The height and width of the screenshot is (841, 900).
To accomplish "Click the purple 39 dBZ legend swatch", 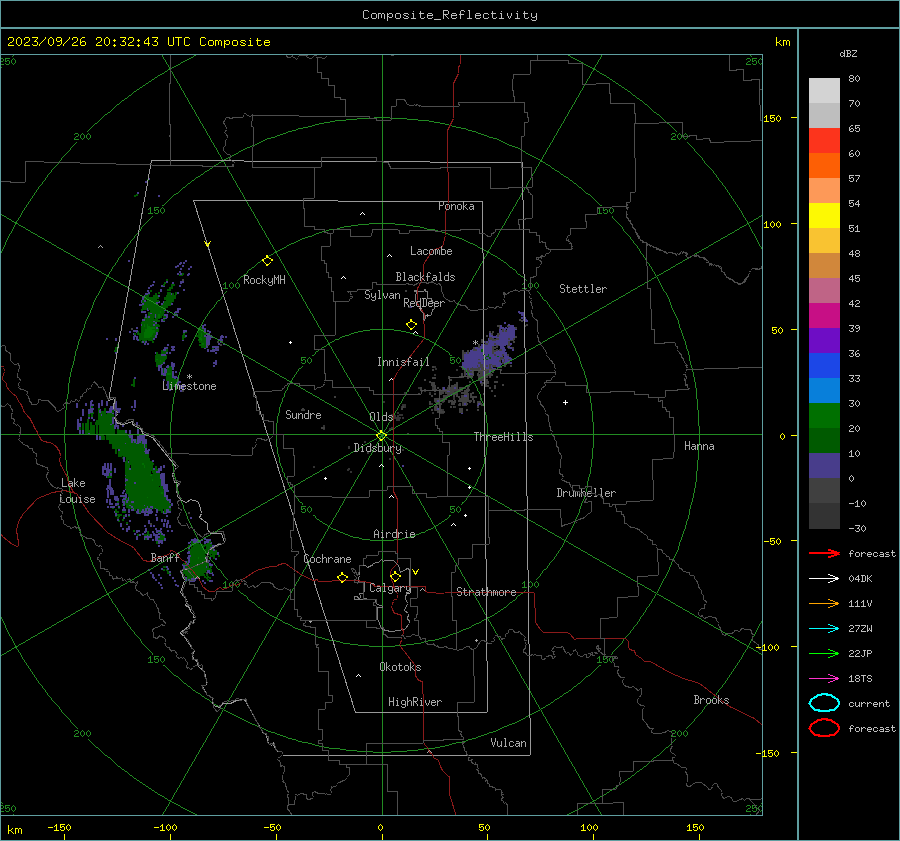I will click(x=824, y=340).
